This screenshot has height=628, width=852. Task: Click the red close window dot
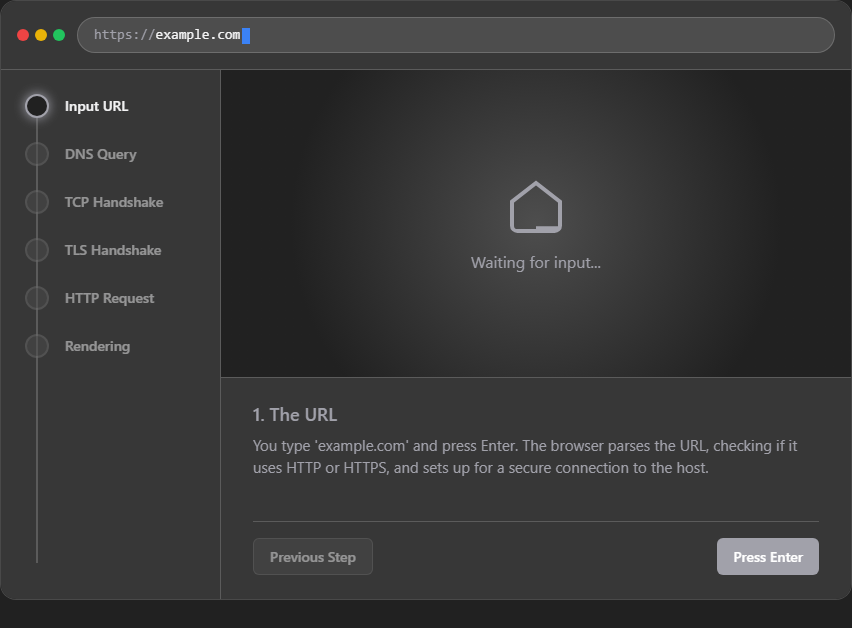pos(23,35)
